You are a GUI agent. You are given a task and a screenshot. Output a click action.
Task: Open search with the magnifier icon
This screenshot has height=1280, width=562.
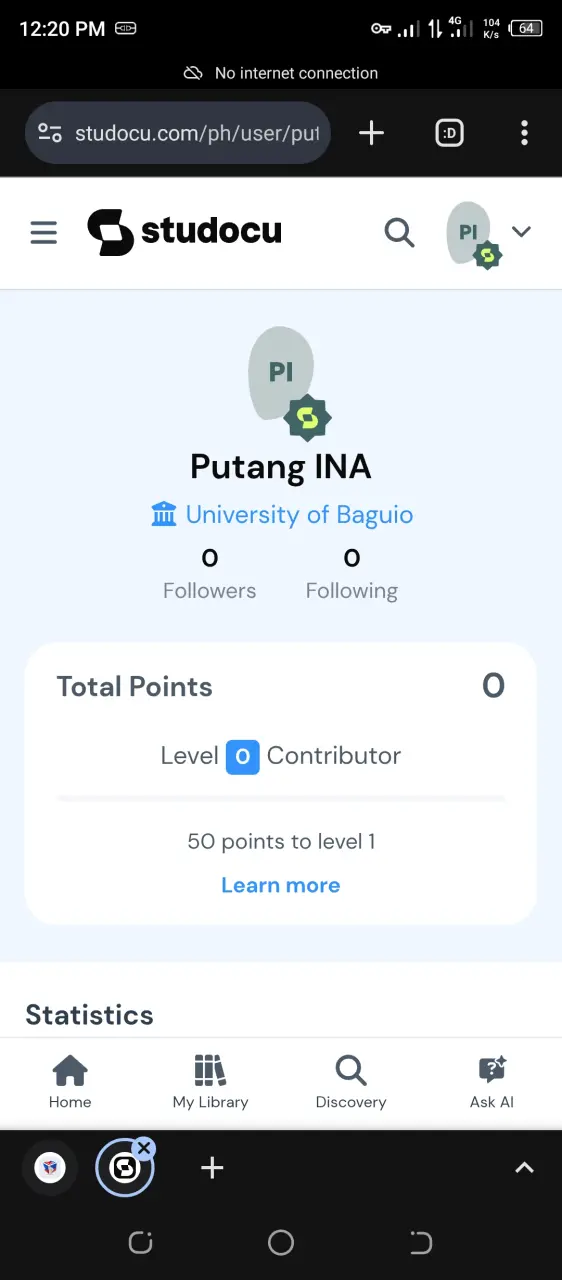click(x=399, y=232)
